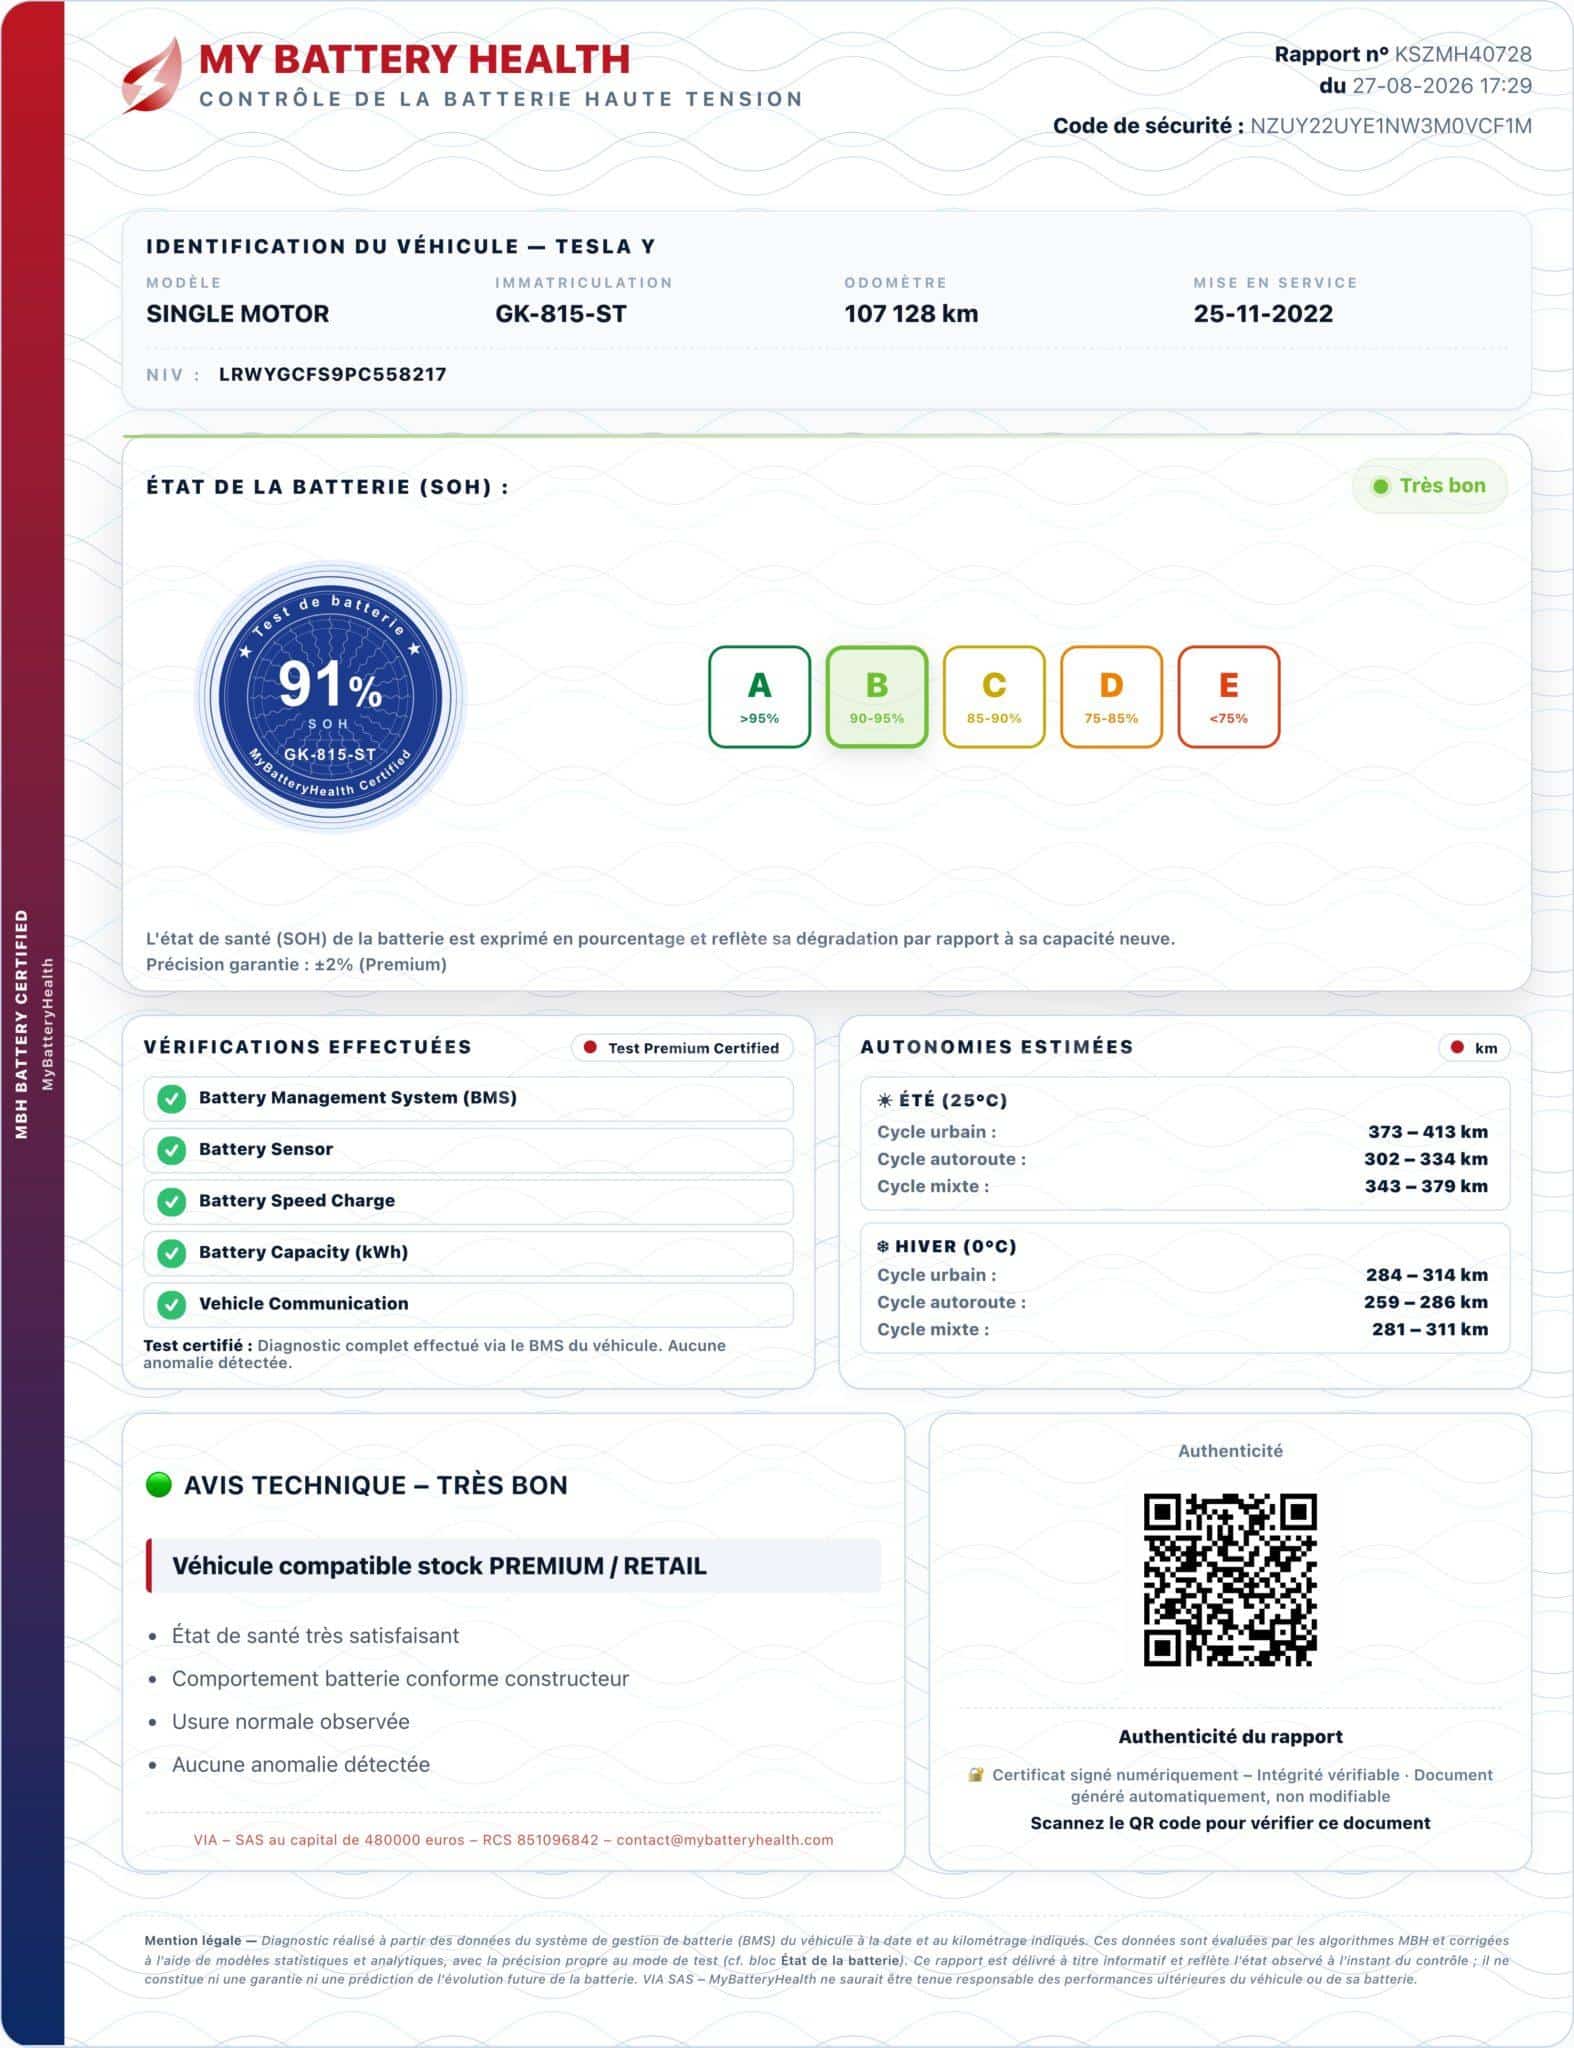
Task: Click the Mention légale footer label
Action: pyautogui.click(x=200, y=1940)
